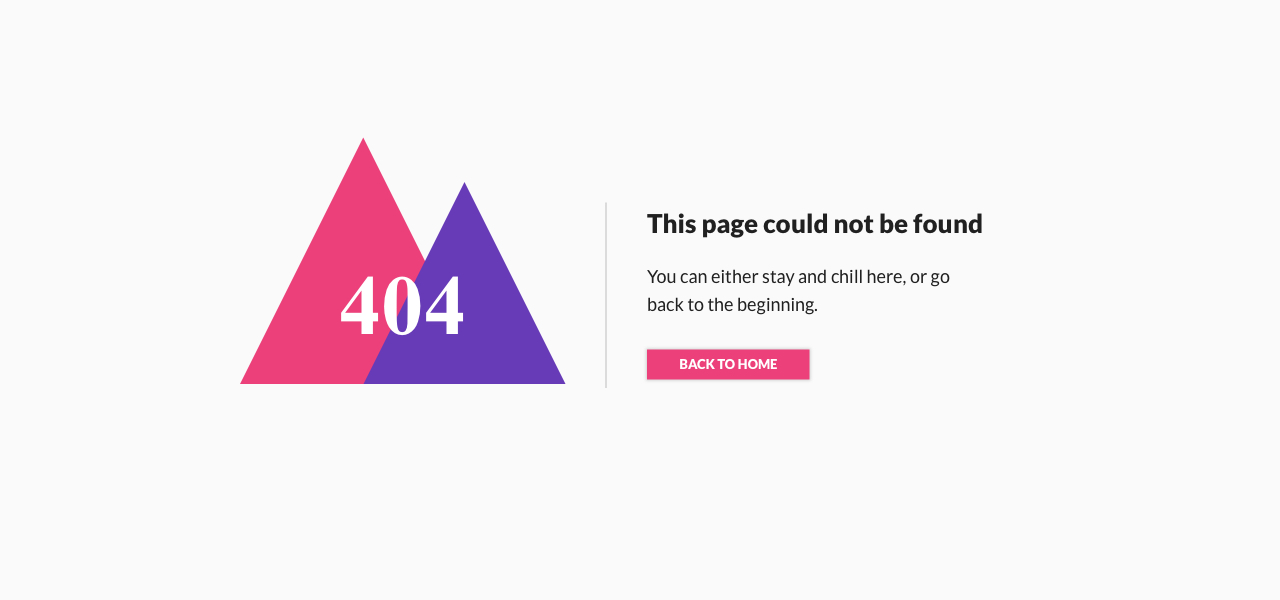Click the gray vertical divider line
Image resolution: width=1280 pixels, height=600 pixels.
click(606, 295)
